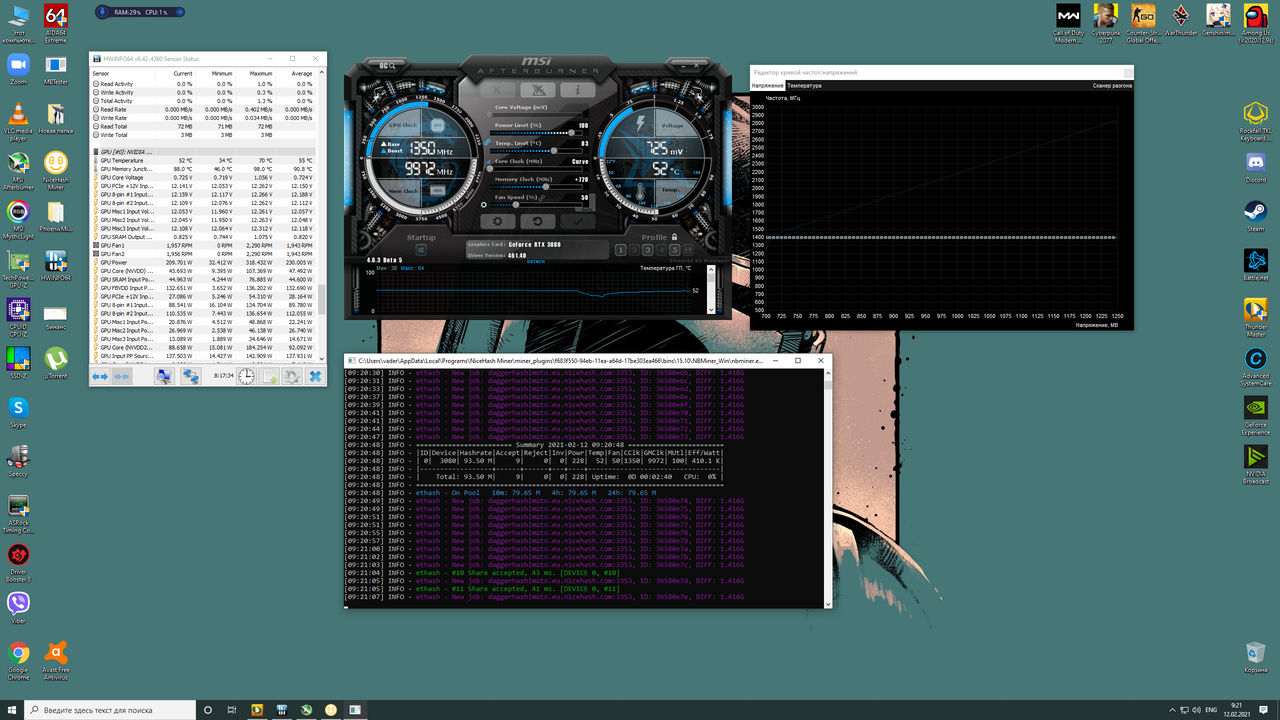Open HWiNFO sensor settings gear button
Image resolution: width=1280 pixels, height=720 pixels.
292,376
